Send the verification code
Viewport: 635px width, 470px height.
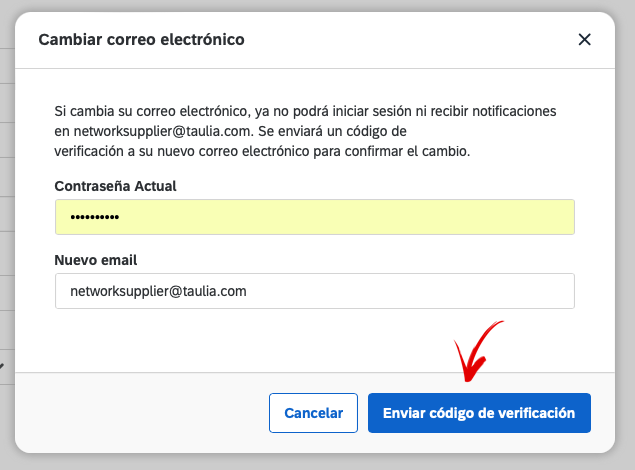coord(479,413)
